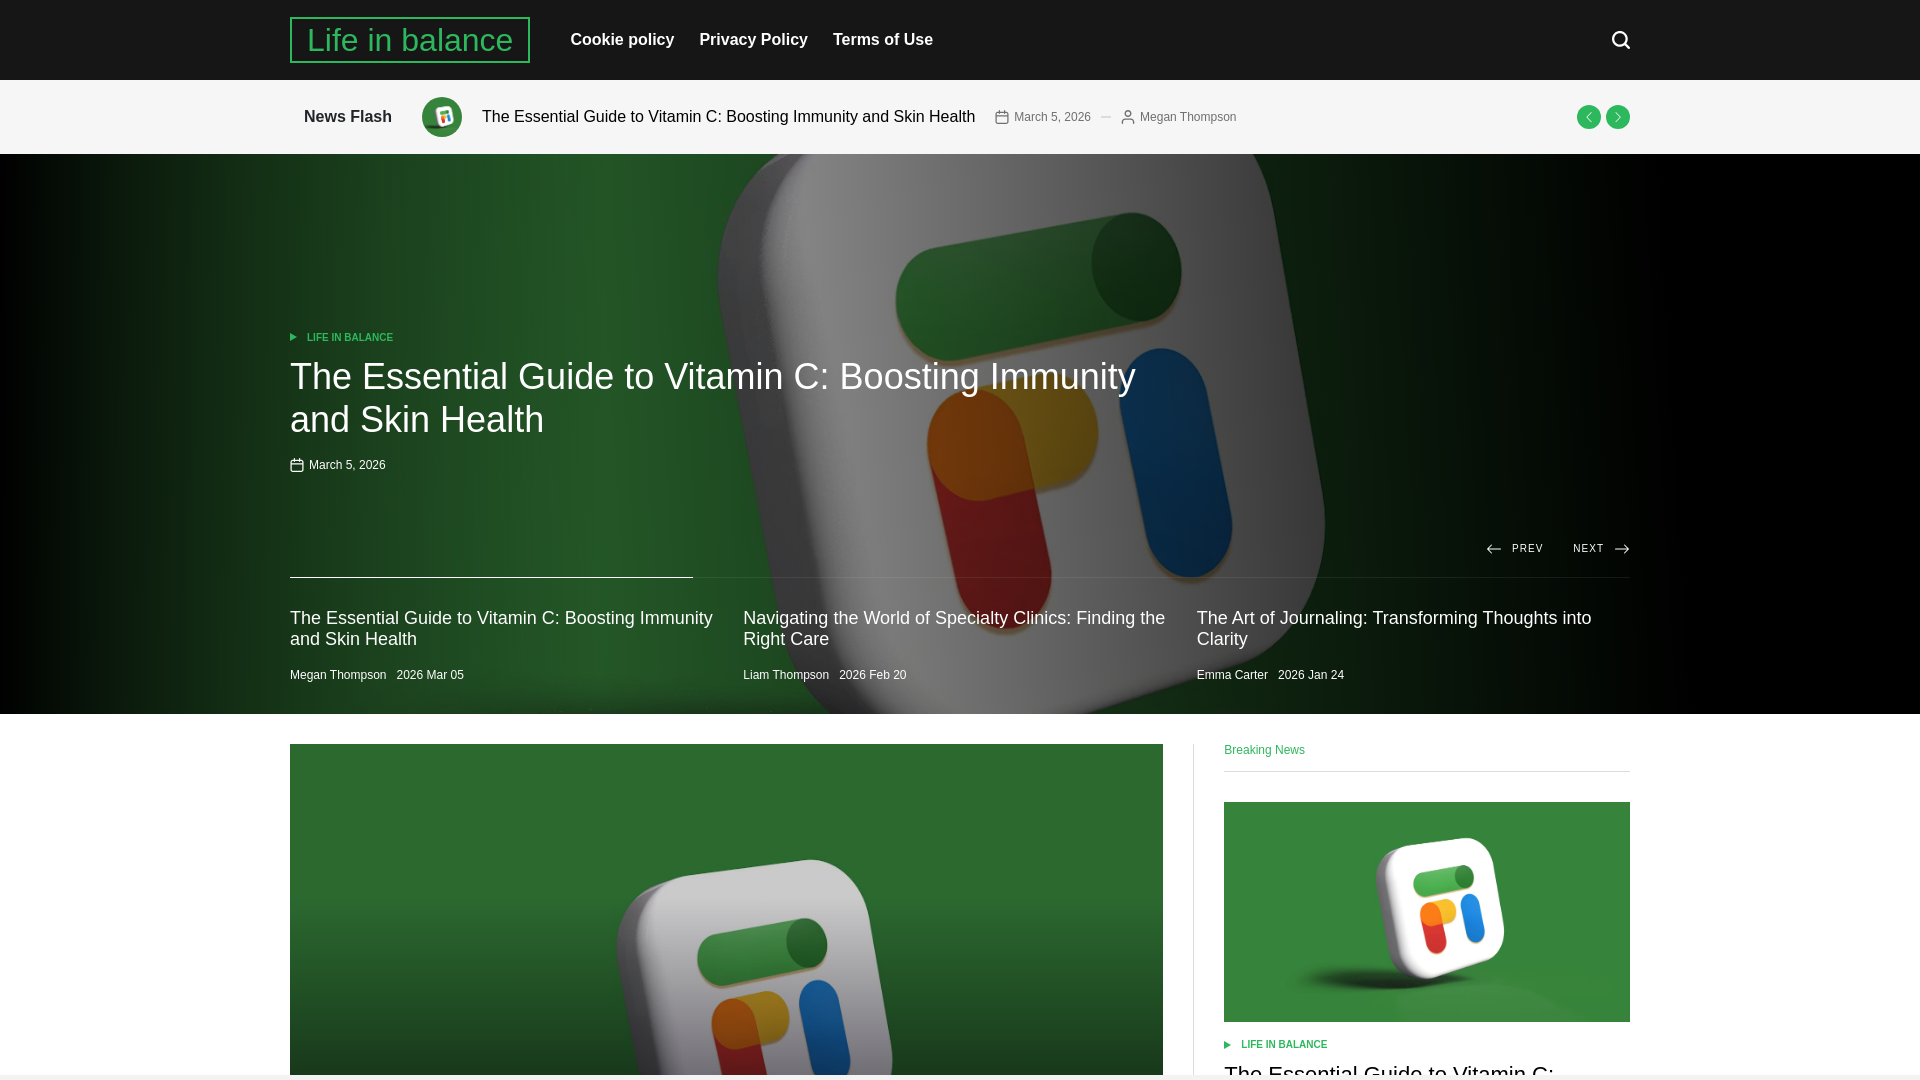Open the Privacy Policy menu item
The height and width of the screenshot is (1080, 1920).
(753, 40)
